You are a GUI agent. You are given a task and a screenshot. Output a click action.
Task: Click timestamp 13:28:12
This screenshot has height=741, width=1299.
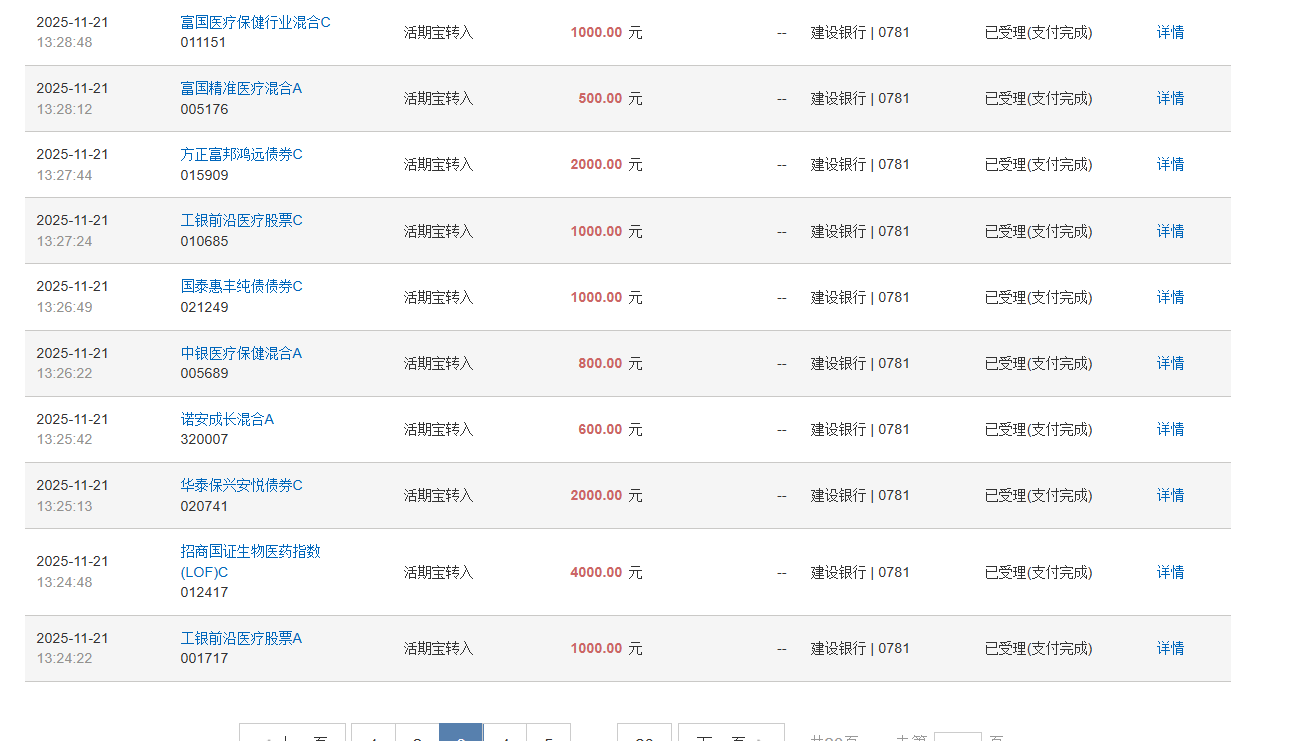64,109
